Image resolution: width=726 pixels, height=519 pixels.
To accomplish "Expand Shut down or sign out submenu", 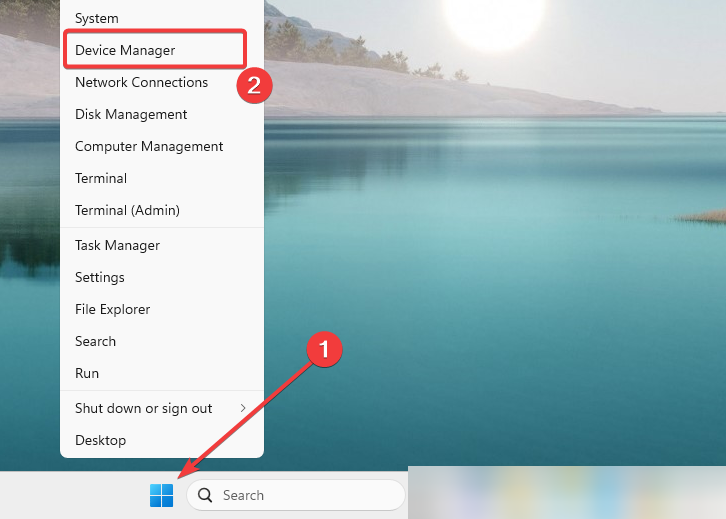I will [x=162, y=408].
